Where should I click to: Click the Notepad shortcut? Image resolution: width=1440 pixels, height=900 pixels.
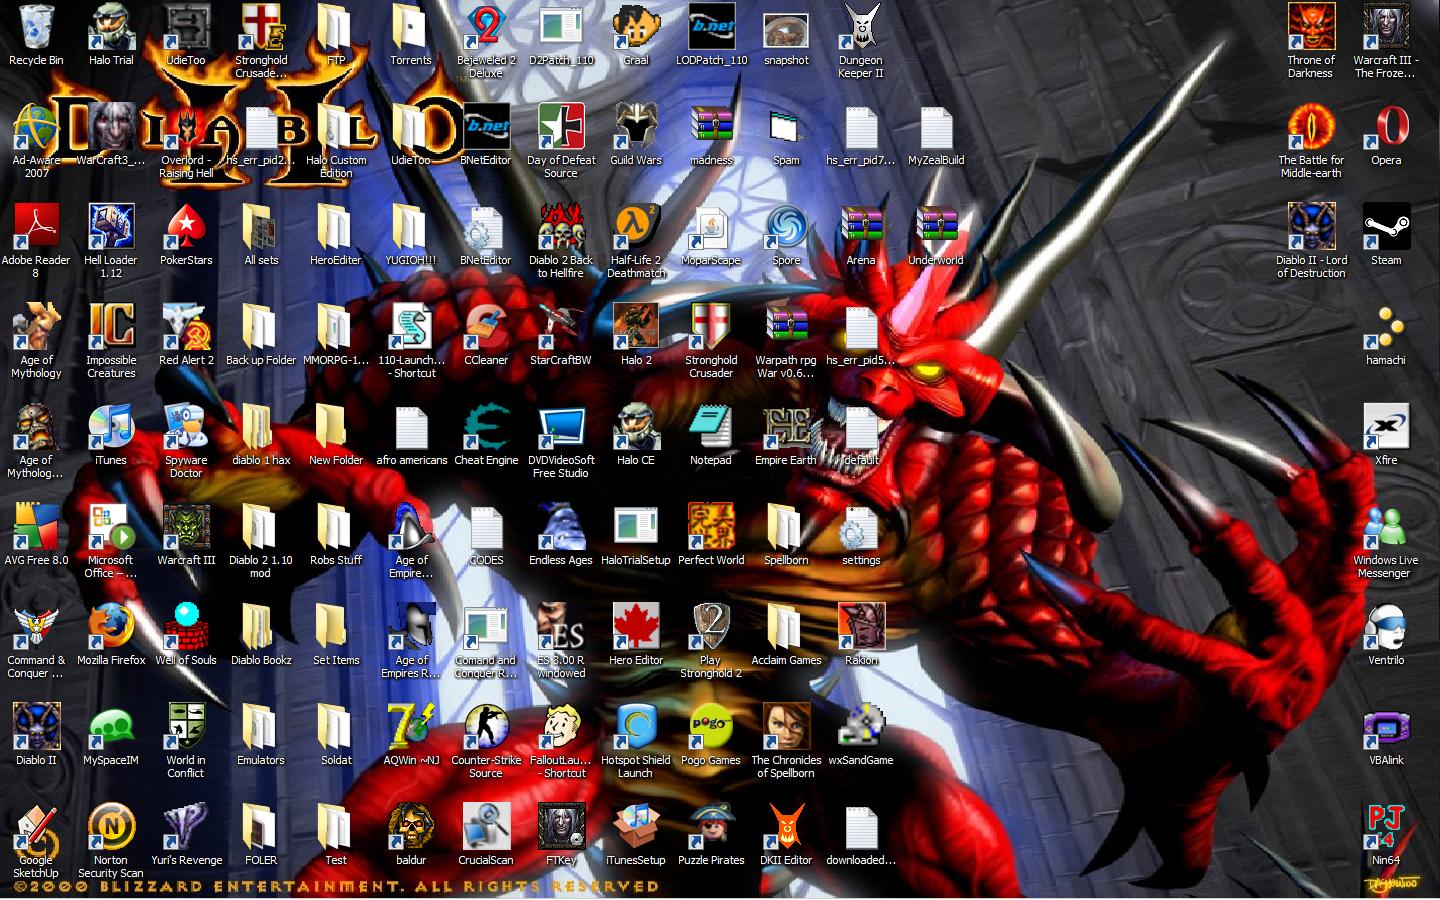pyautogui.click(x=711, y=427)
